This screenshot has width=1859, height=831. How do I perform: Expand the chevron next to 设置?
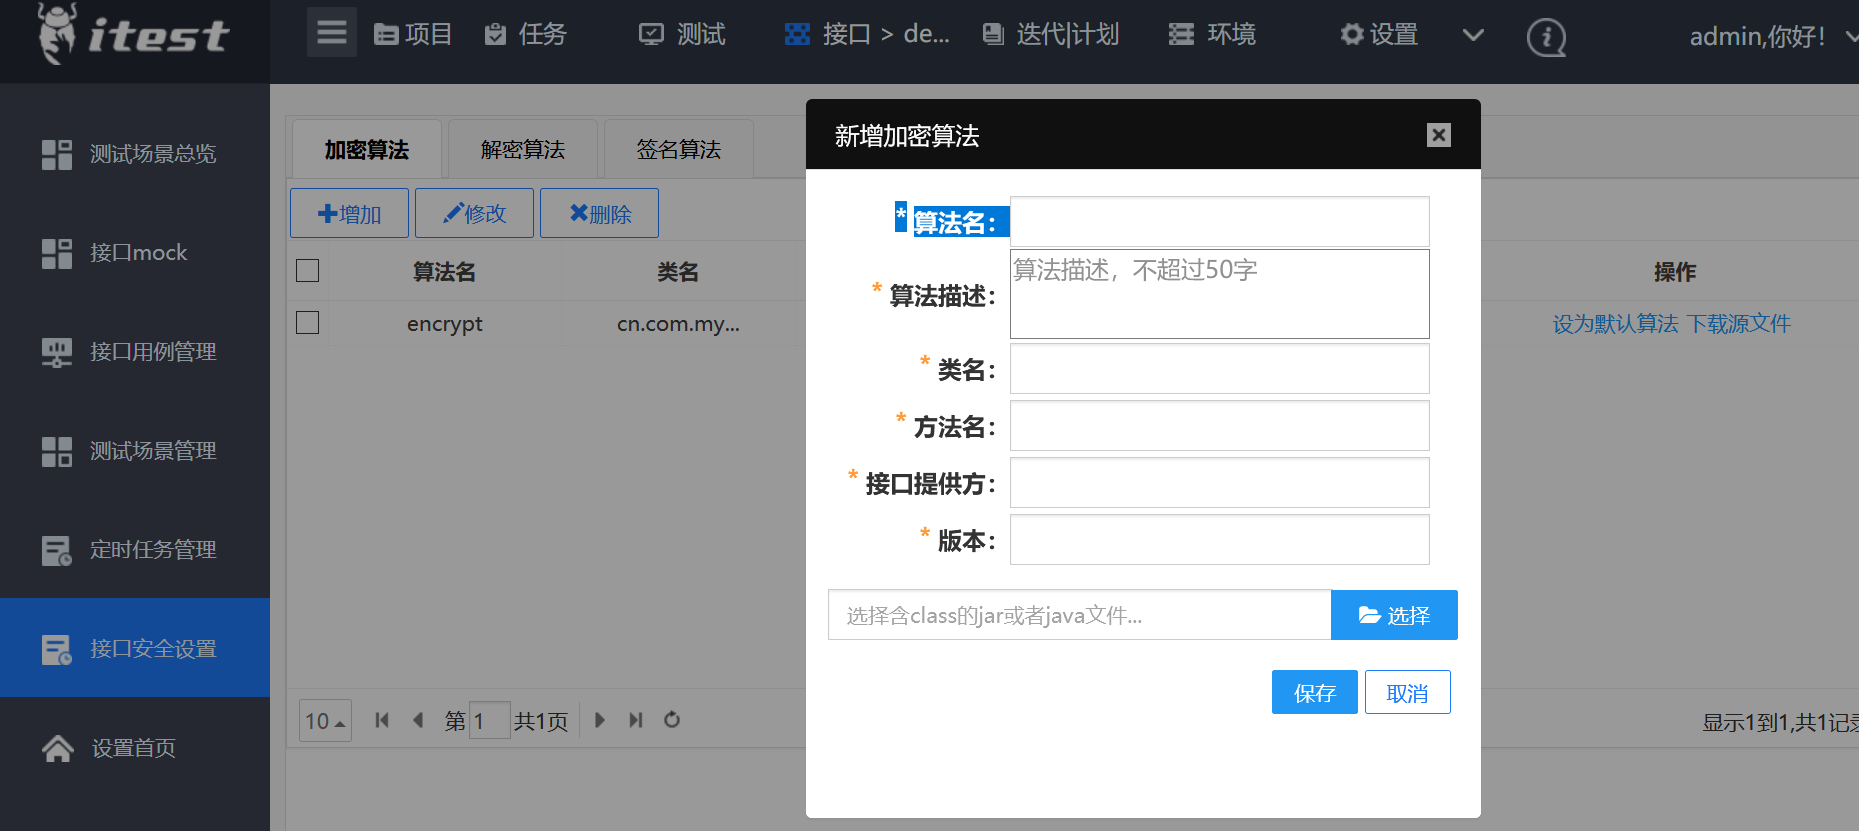[x=1473, y=35]
